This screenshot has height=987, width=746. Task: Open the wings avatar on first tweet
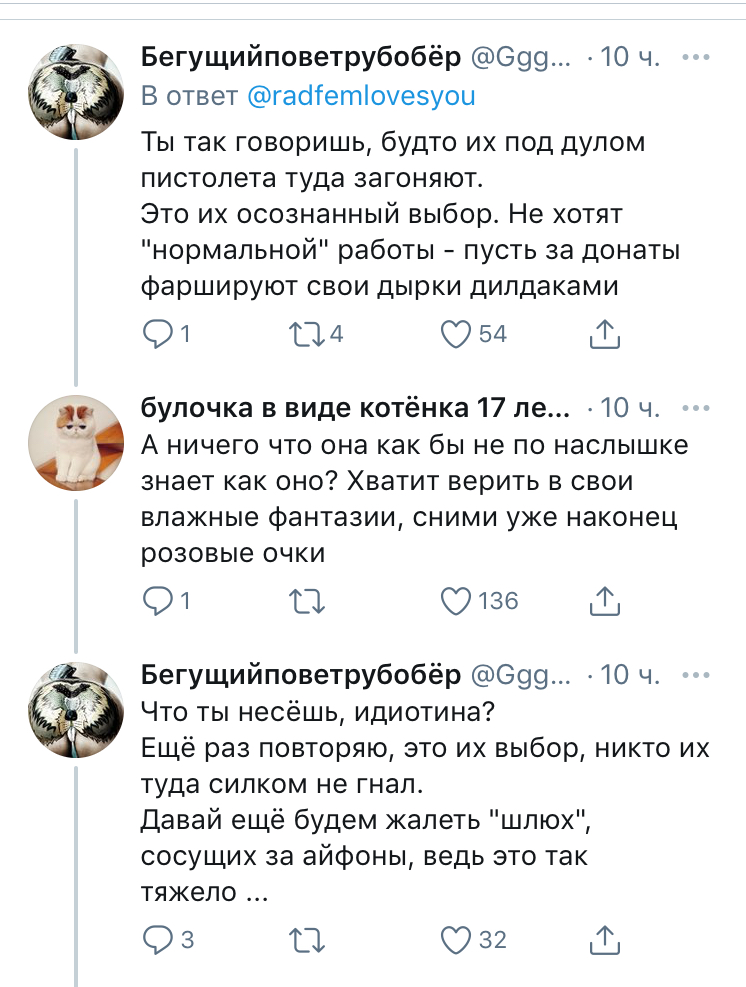[x=75, y=88]
